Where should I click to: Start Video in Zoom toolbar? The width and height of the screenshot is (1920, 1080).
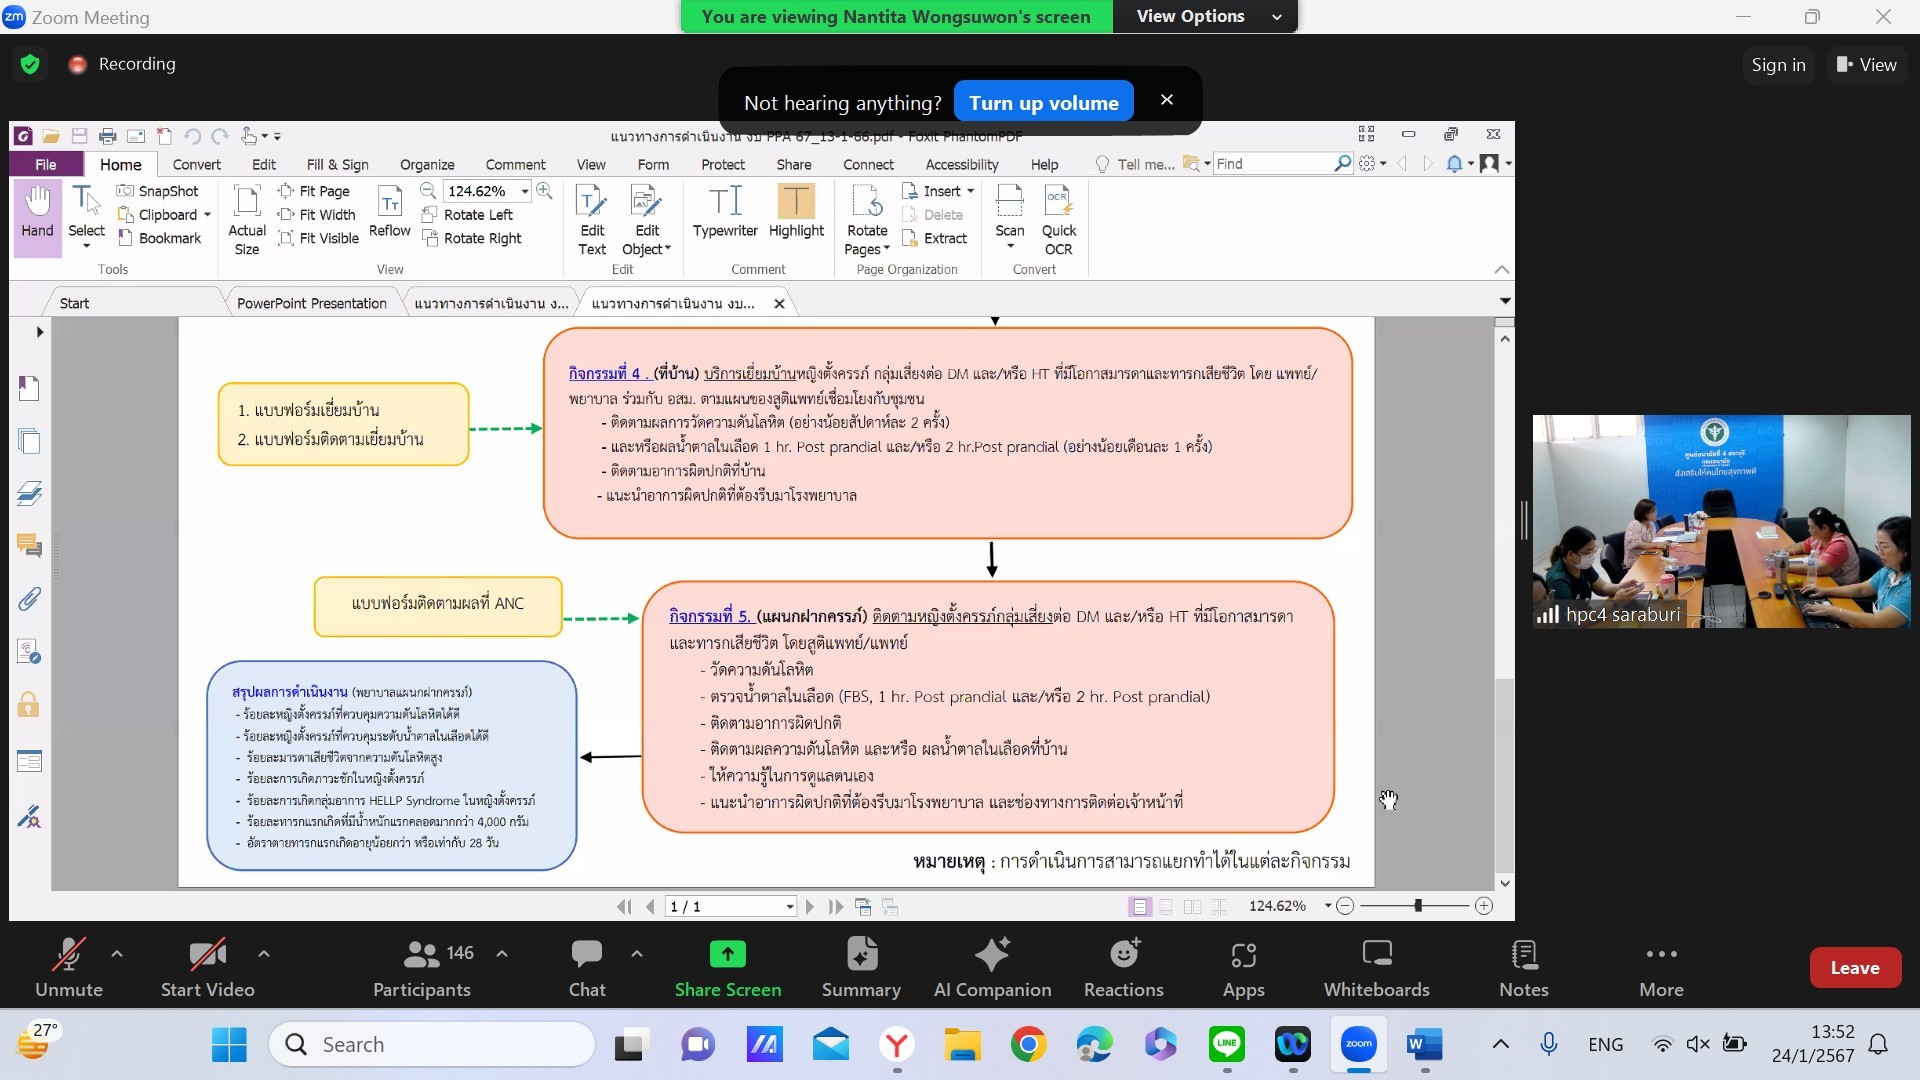pos(207,968)
